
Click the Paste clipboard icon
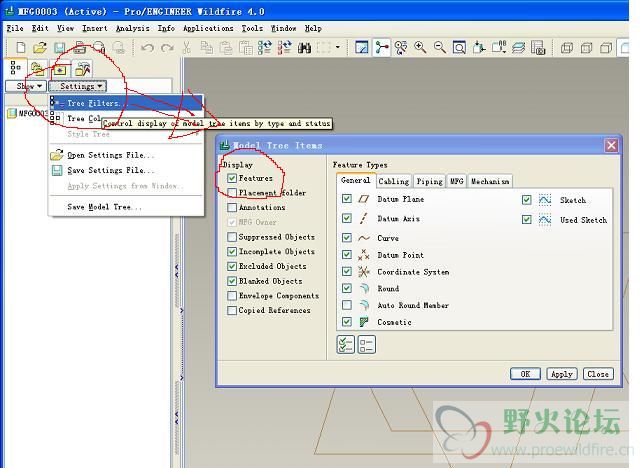click(225, 48)
